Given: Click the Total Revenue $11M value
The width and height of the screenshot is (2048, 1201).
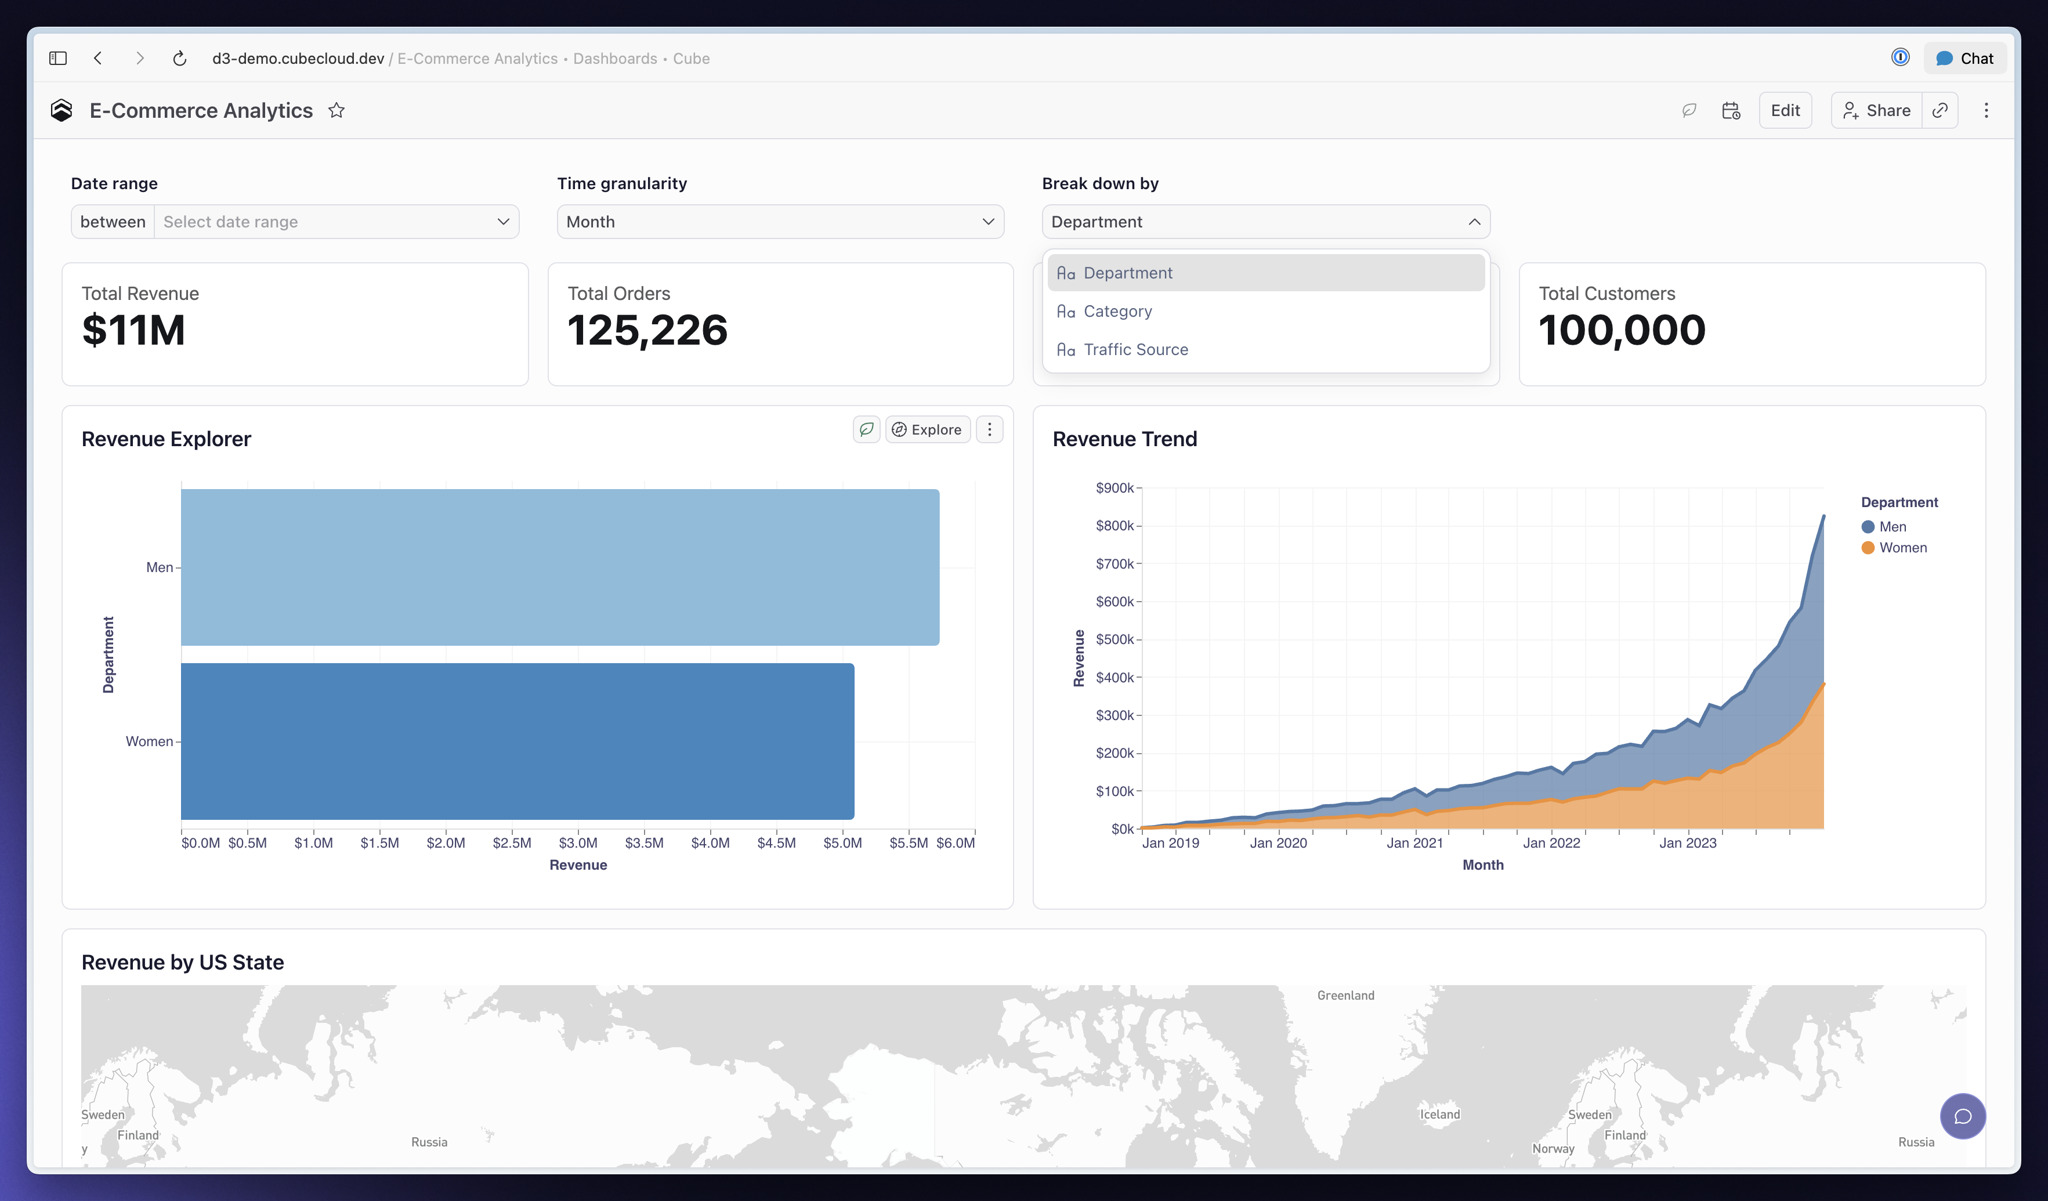Looking at the screenshot, I should (x=133, y=330).
